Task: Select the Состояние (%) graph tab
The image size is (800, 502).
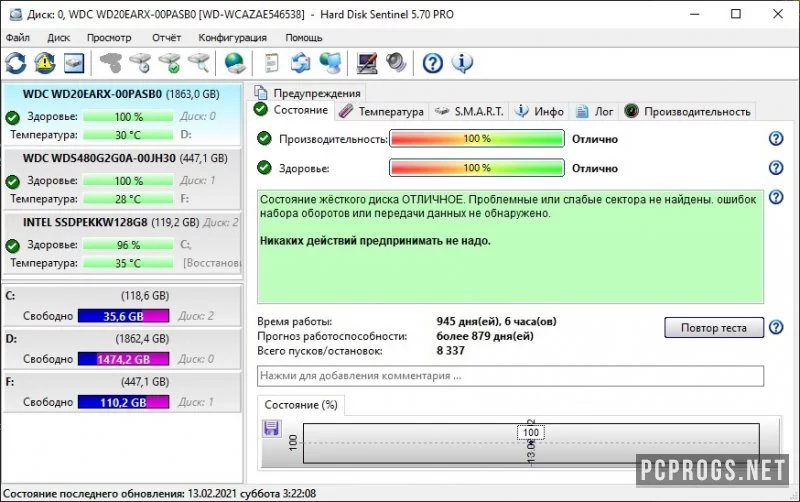Action: 301,405
